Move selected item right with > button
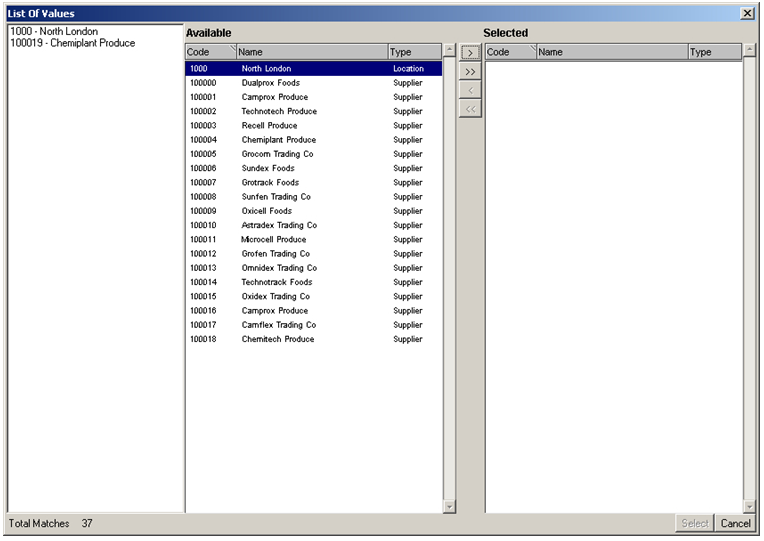Screen dimensions: 764x541 470,53
